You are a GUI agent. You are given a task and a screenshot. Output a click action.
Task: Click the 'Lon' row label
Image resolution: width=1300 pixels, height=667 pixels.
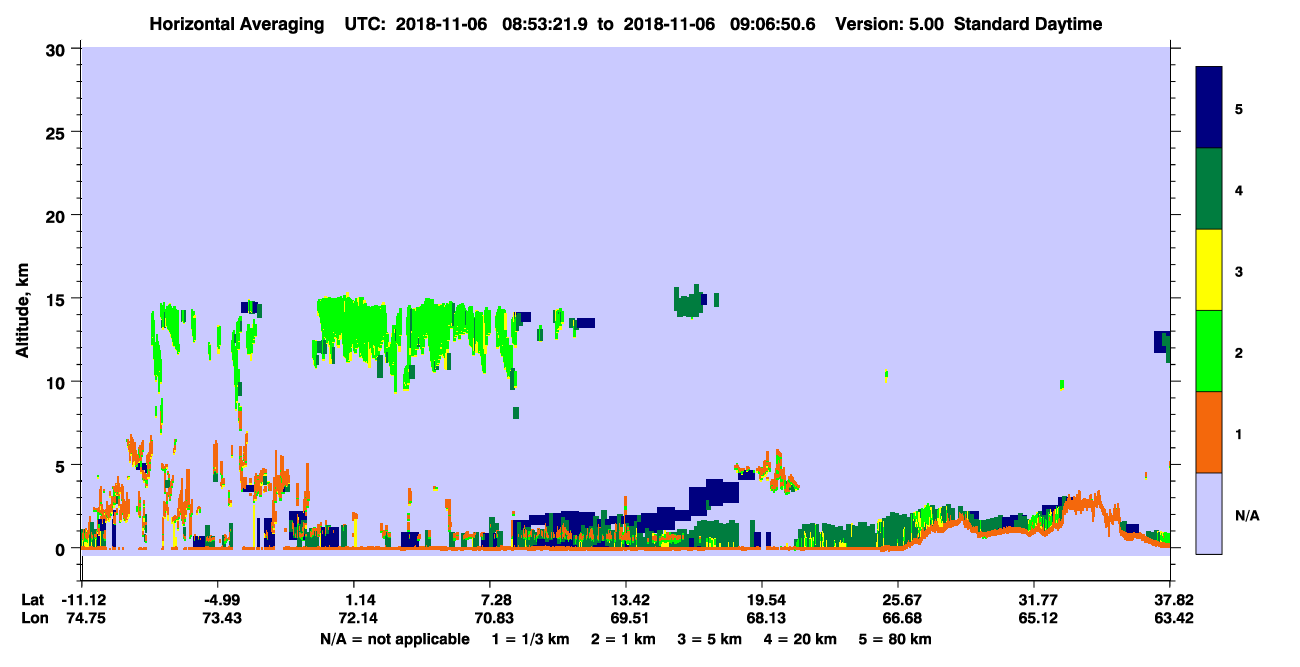click(x=33, y=618)
